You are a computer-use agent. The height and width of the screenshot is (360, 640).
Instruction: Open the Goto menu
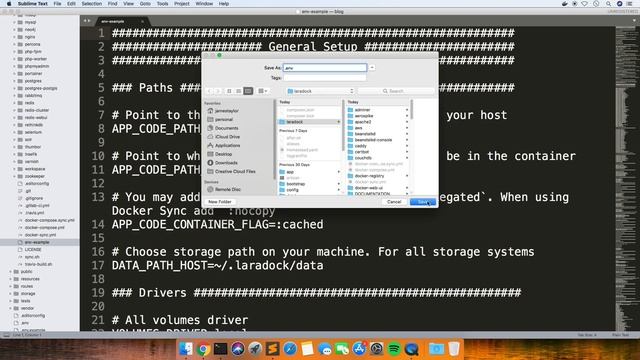145,4
